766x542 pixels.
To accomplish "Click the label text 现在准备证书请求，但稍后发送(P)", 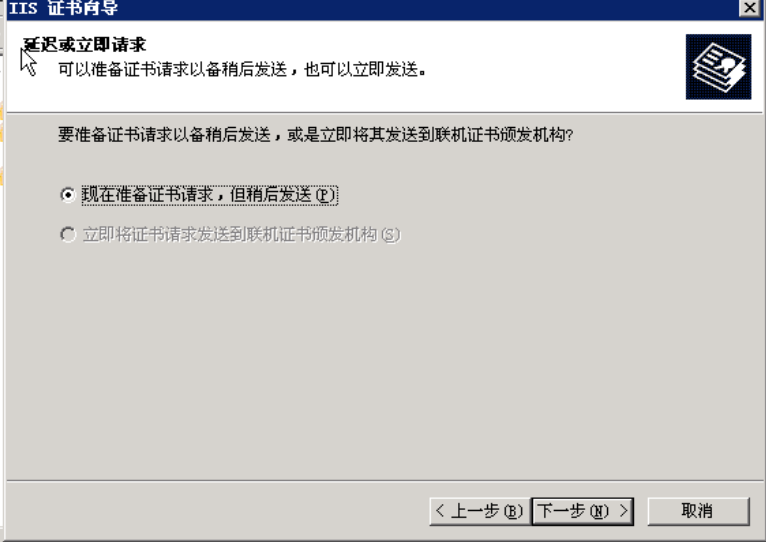I will [209, 195].
